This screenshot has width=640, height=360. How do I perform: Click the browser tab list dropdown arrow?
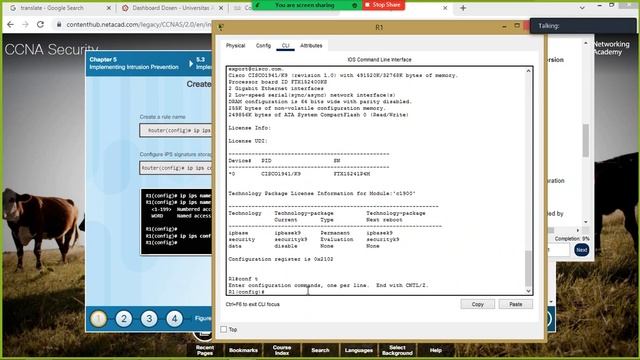pyautogui.click(x=582, y=8)
